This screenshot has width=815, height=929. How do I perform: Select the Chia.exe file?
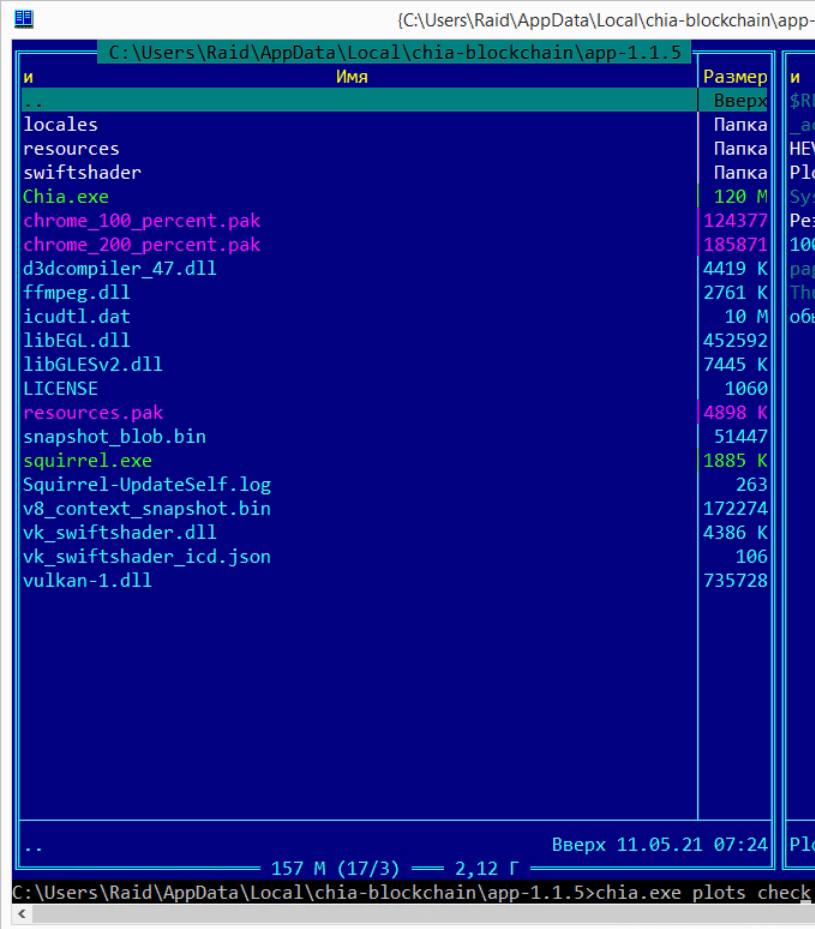(66, 197)
